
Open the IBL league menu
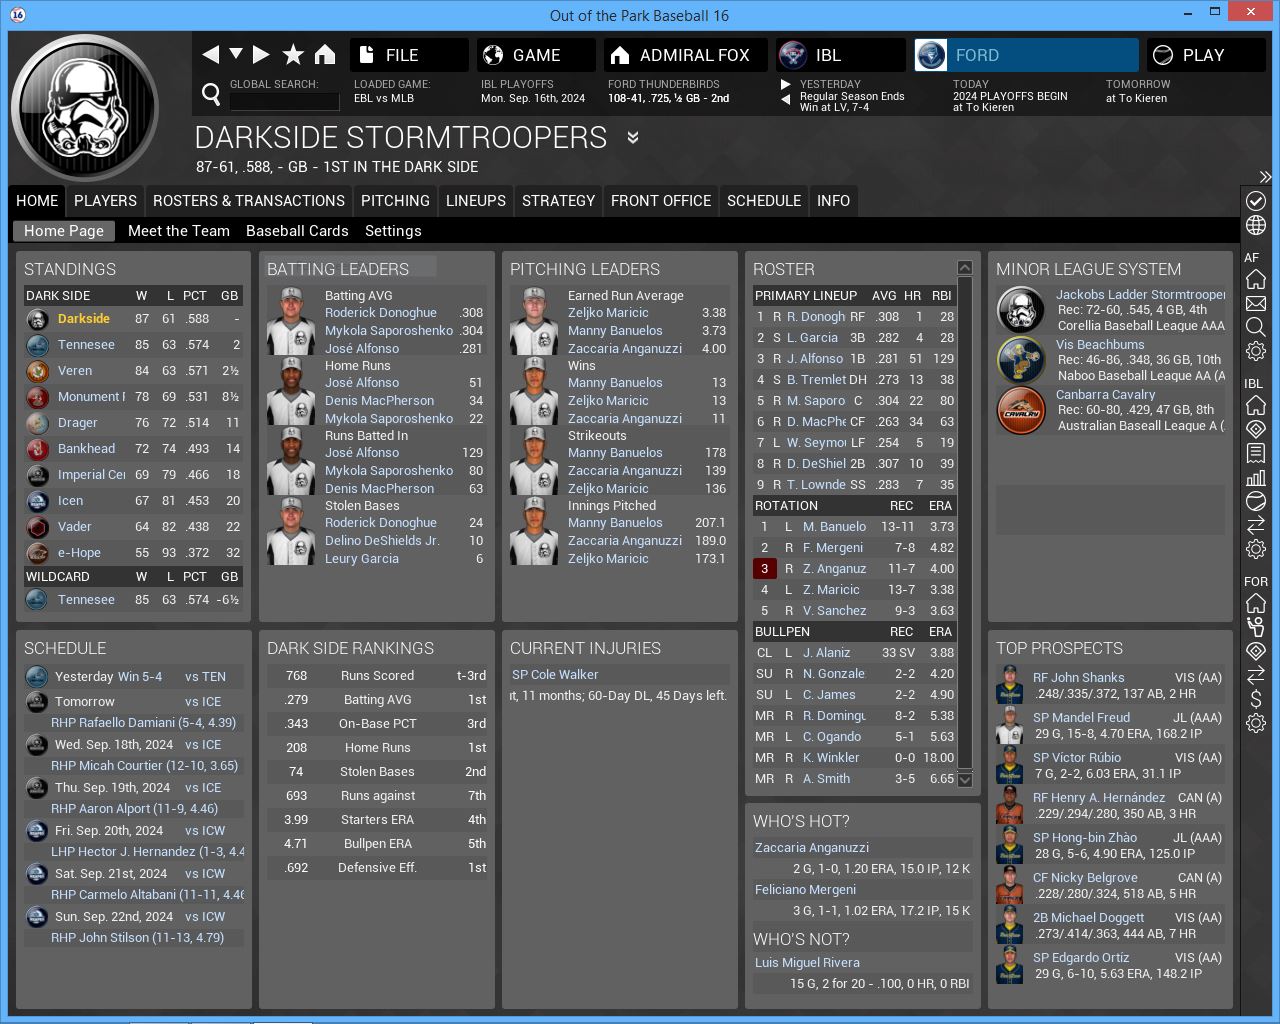tap(840, 55)
